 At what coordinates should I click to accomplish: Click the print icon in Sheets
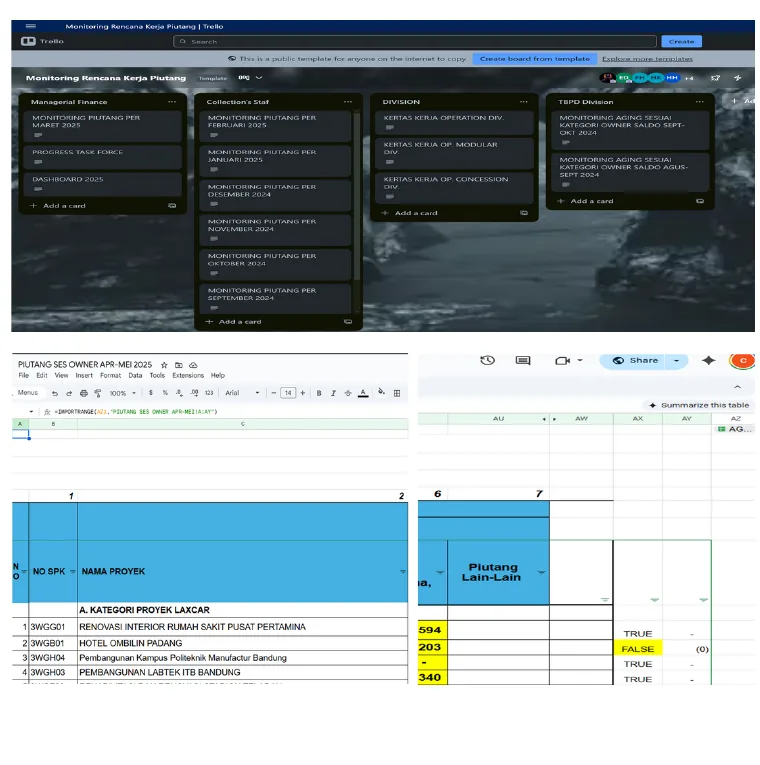tap(84, 393)
